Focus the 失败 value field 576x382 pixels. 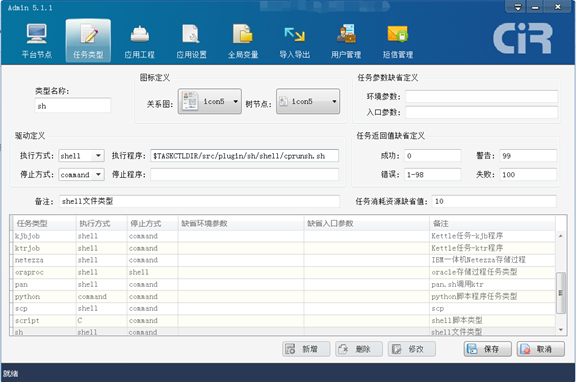click(x=528, y=174)
